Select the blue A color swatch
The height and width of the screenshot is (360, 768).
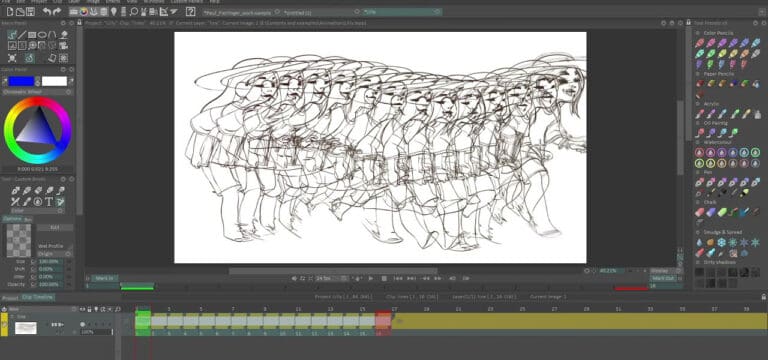21,81
